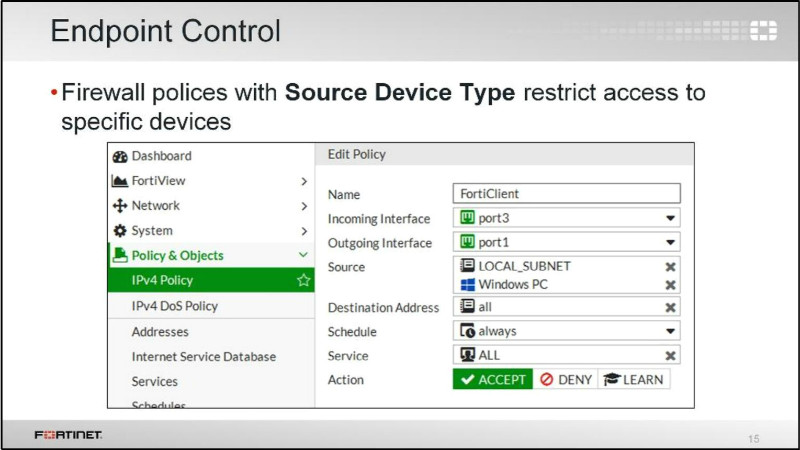Click the address icon next to all
800x450 pixels.
467,306
